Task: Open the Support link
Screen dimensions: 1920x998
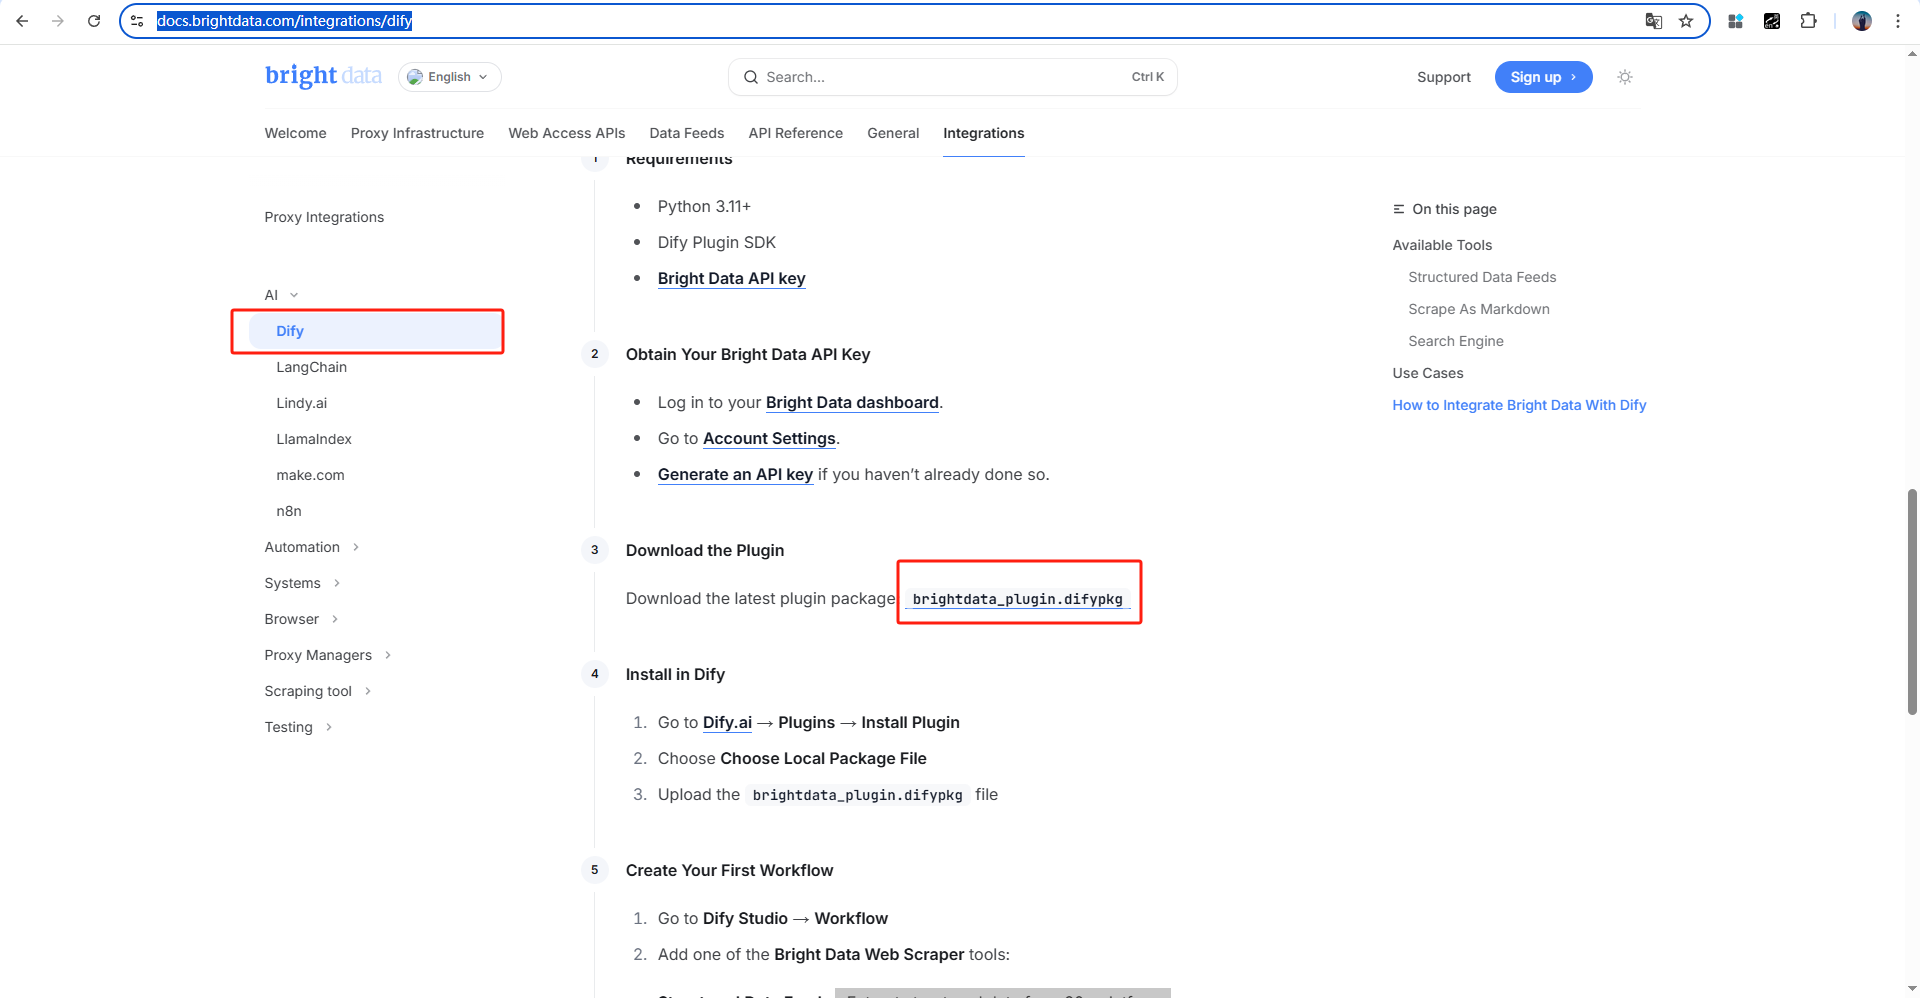Action: pyautogui.click(x=1443, y=77)
